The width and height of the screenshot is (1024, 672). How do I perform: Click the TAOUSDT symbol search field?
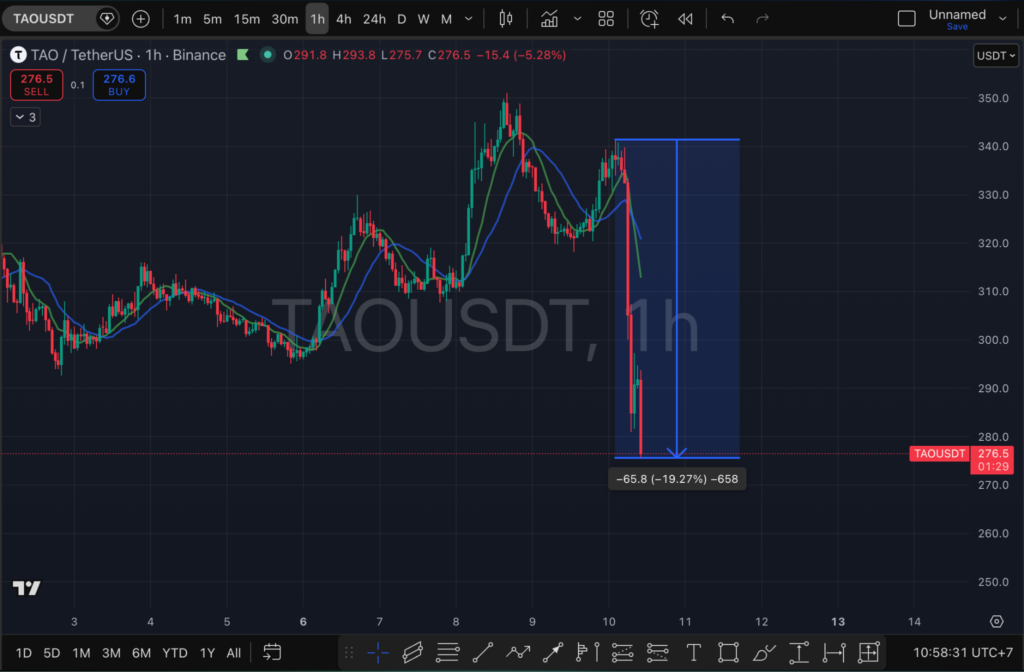(50, 19)
